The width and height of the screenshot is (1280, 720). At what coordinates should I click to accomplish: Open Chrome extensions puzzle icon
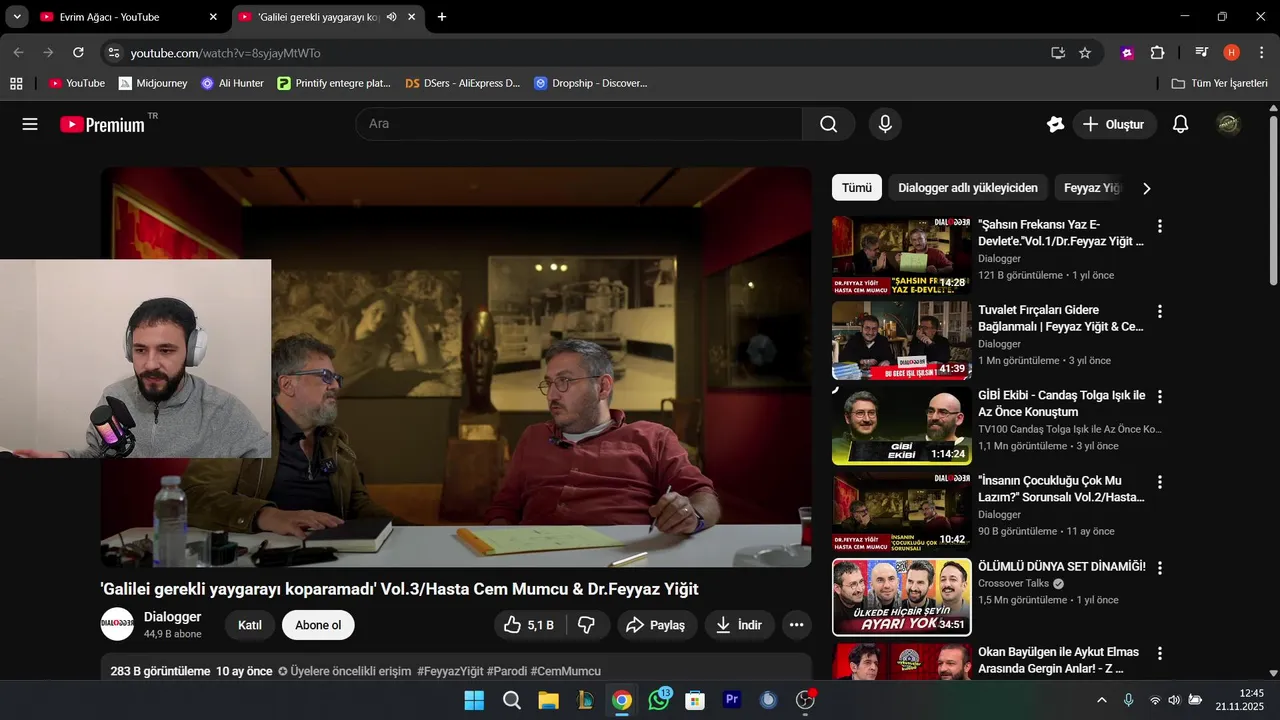[x=1157, y=53]
